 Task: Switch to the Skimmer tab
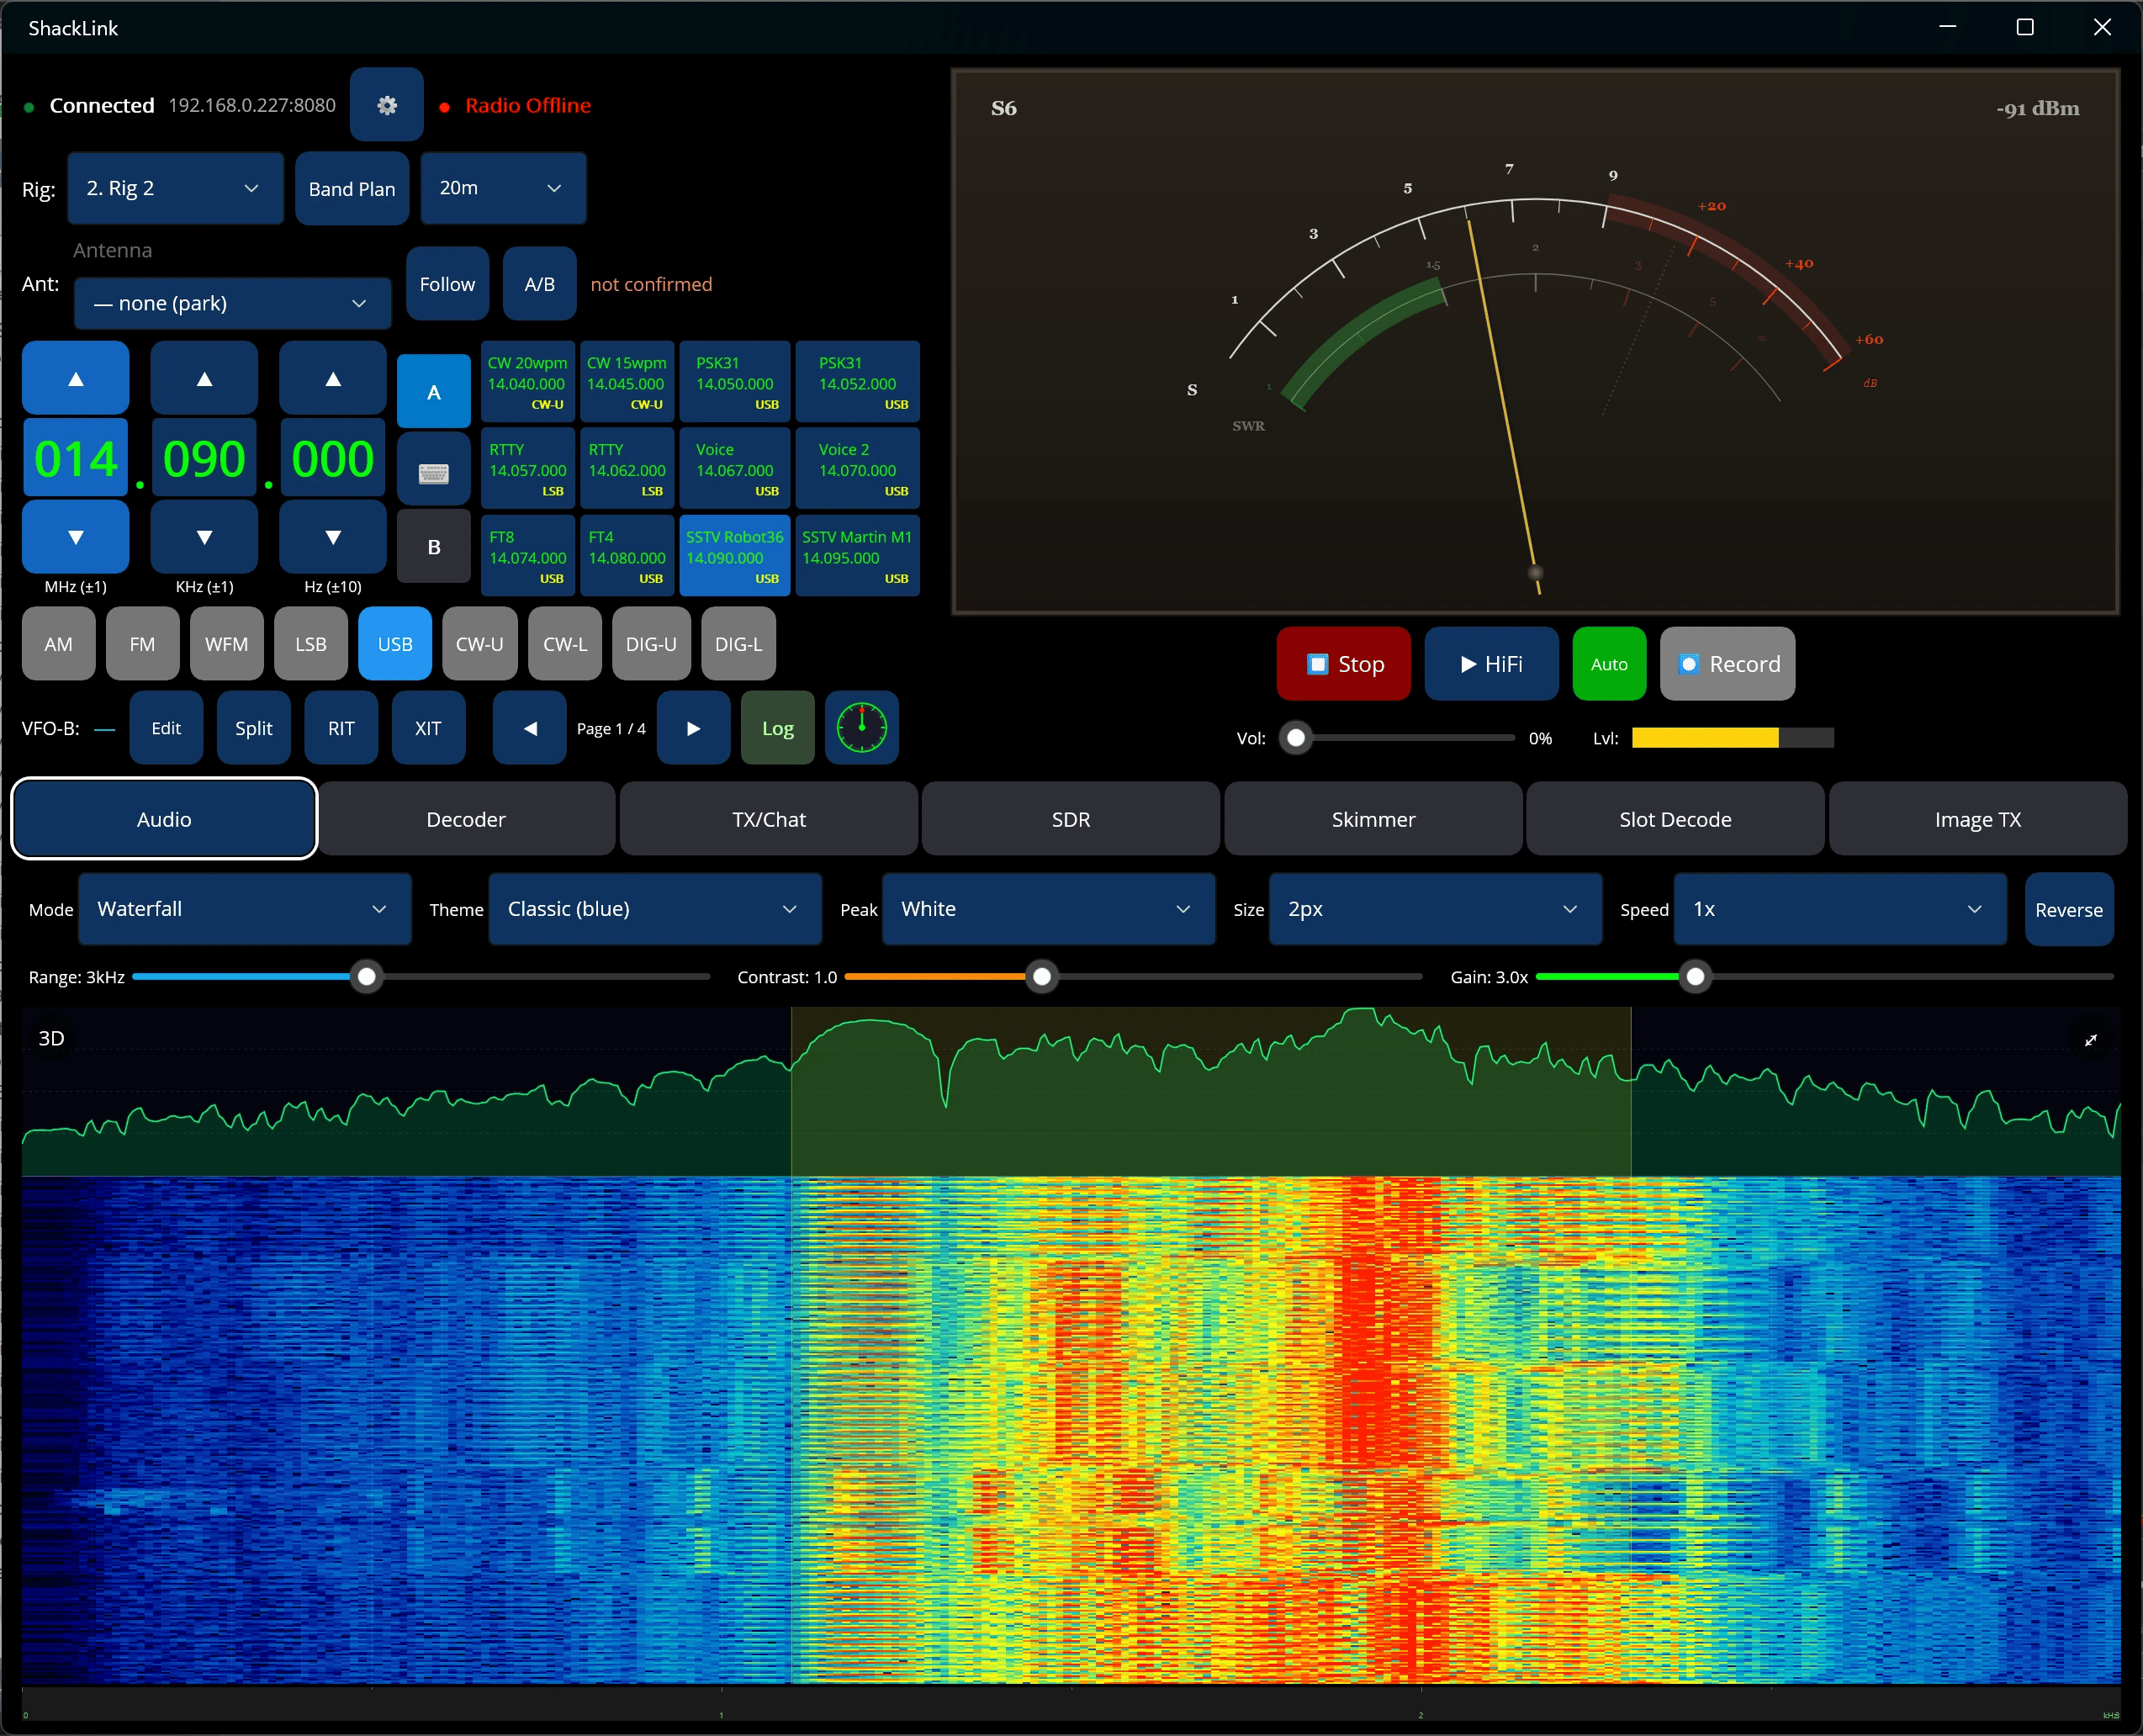coord(1374,819)
